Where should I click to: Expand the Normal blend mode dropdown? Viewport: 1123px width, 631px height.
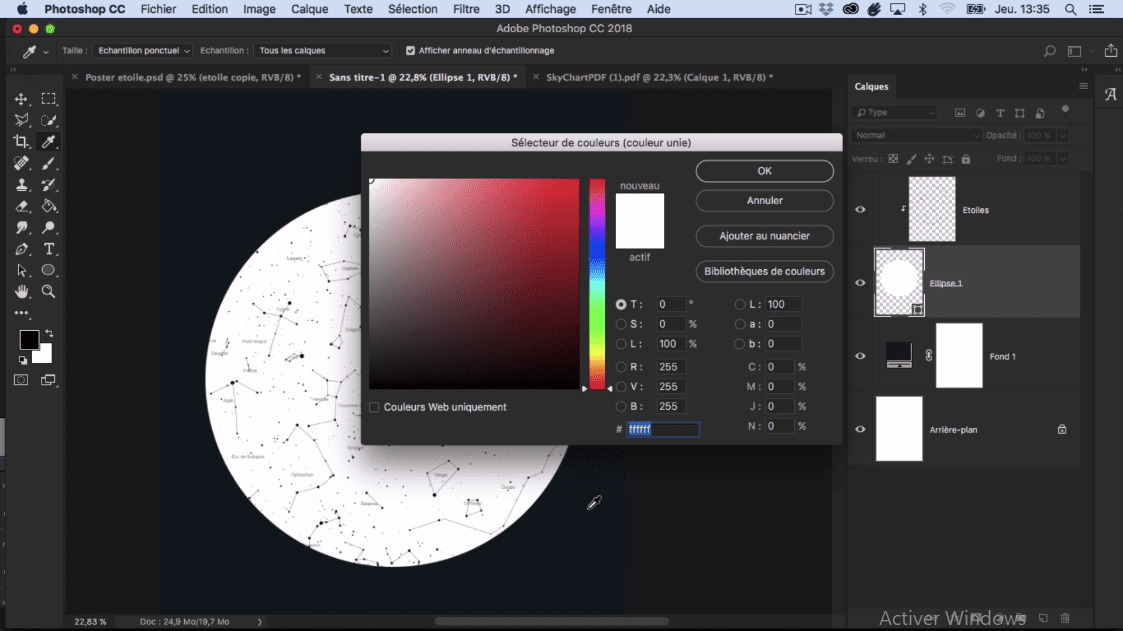coord(918,135)
